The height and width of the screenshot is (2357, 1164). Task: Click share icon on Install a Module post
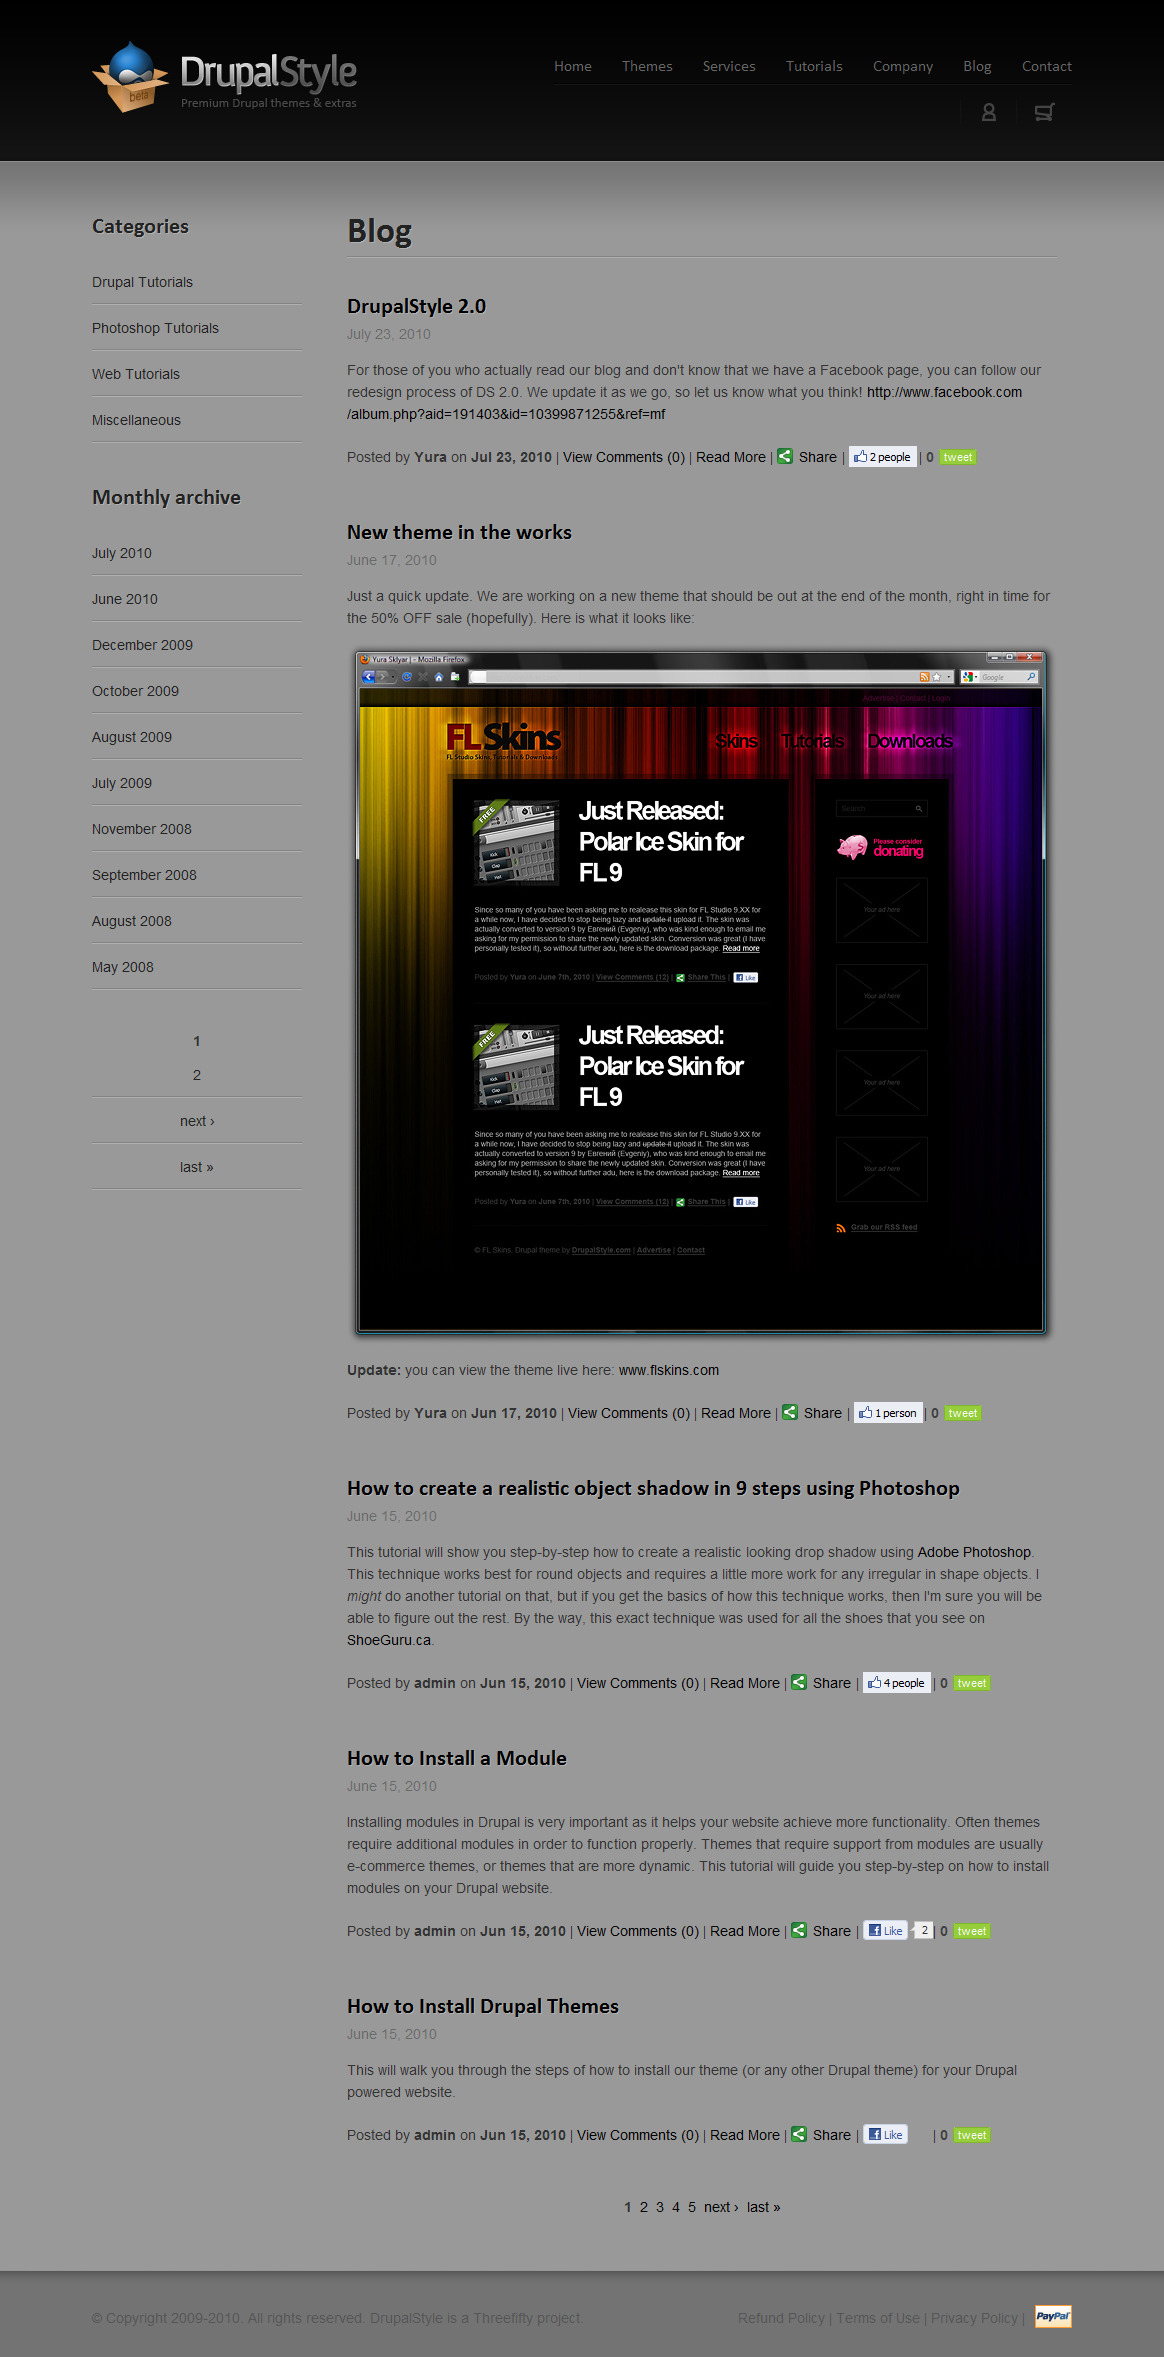click(x=799, y=1930)
